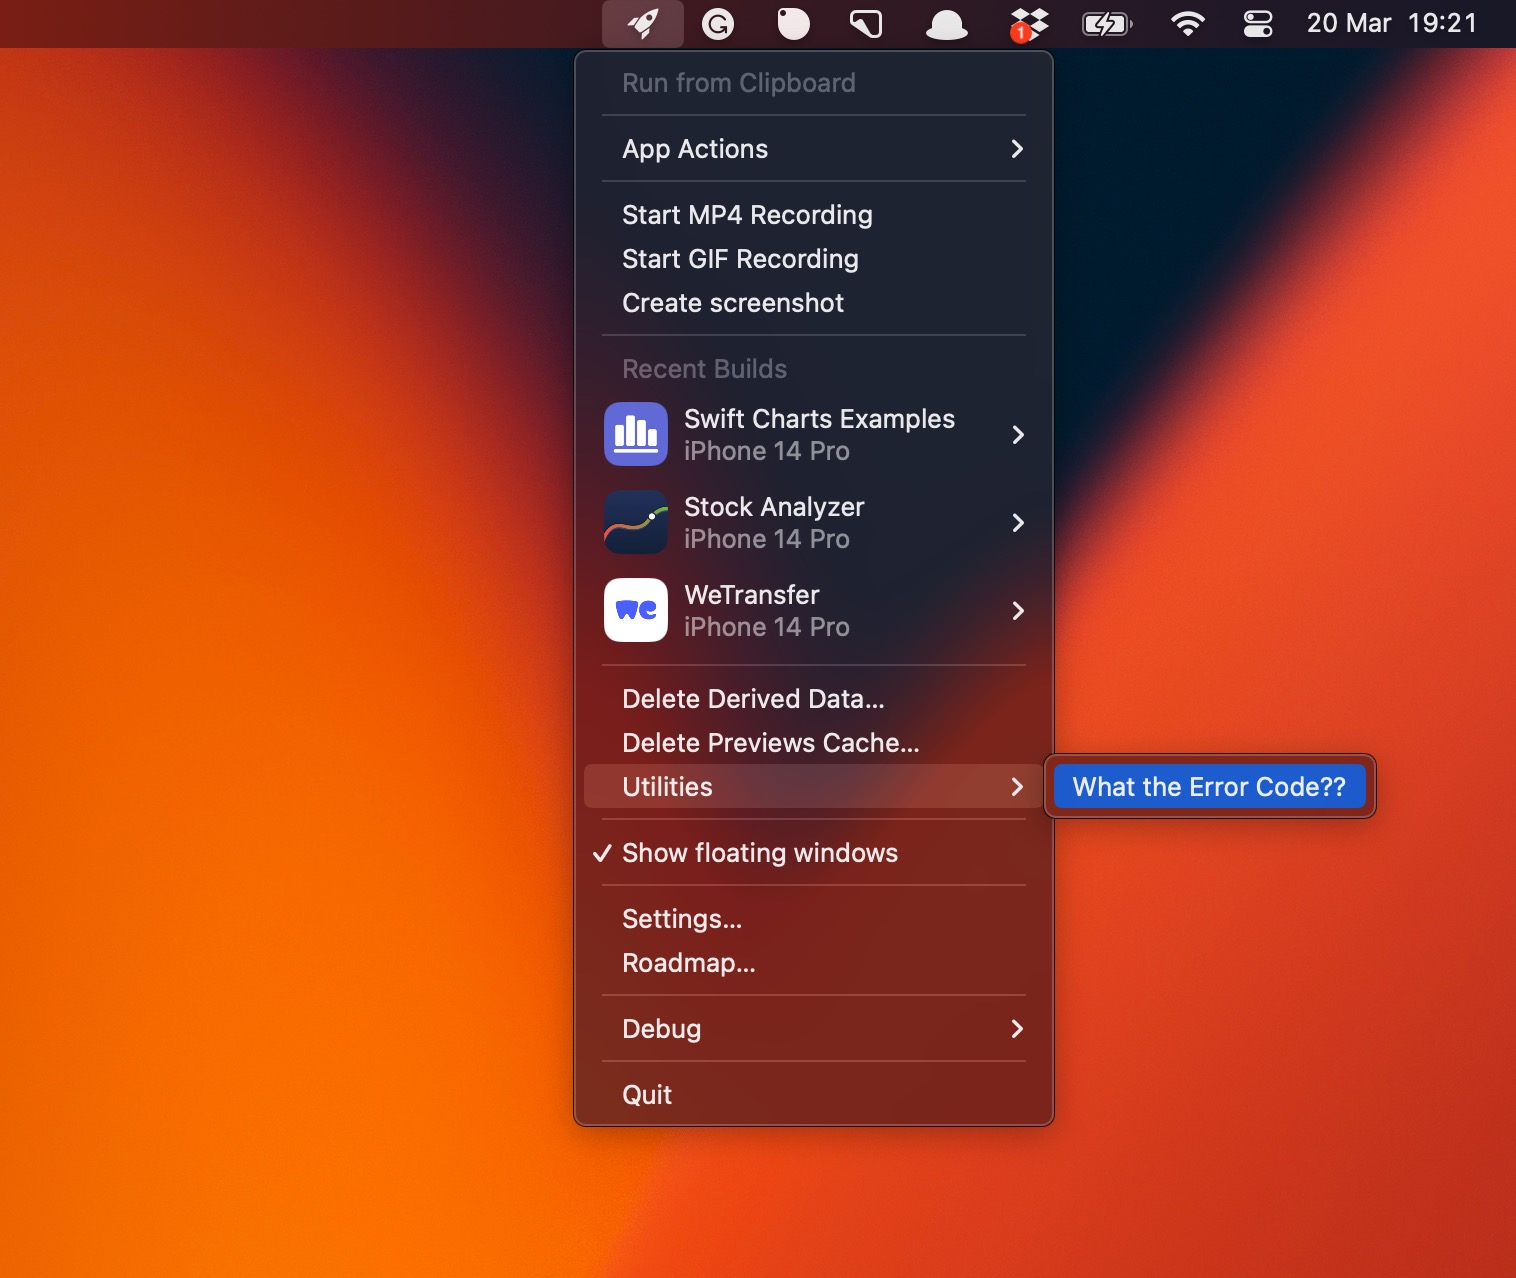Choose Delete Derived Data…
Screen dimensions: 1516x1278
(x=753, y=699)
